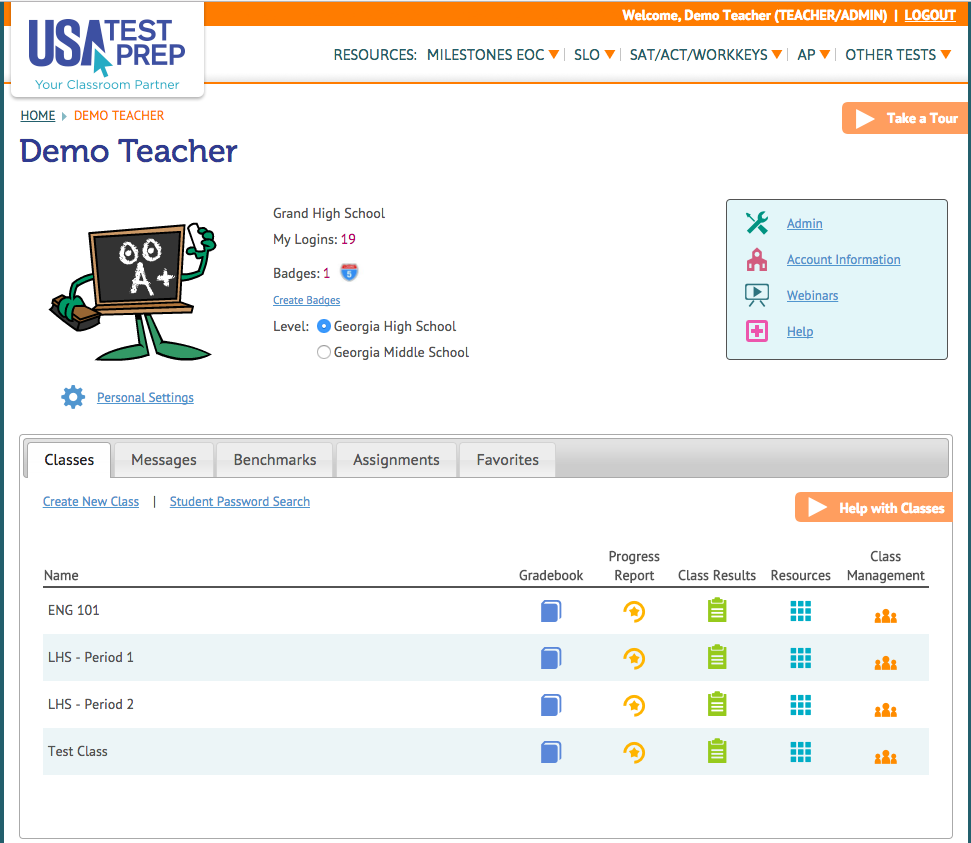Click the Grand High School name text

tap(329, 214)
